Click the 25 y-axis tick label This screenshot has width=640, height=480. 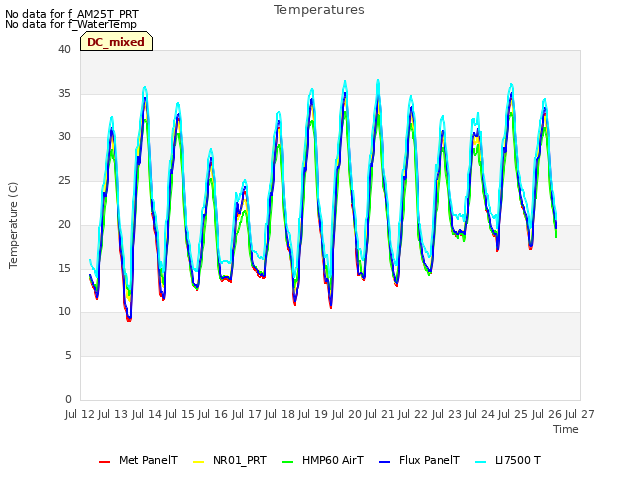coord(64,180)
